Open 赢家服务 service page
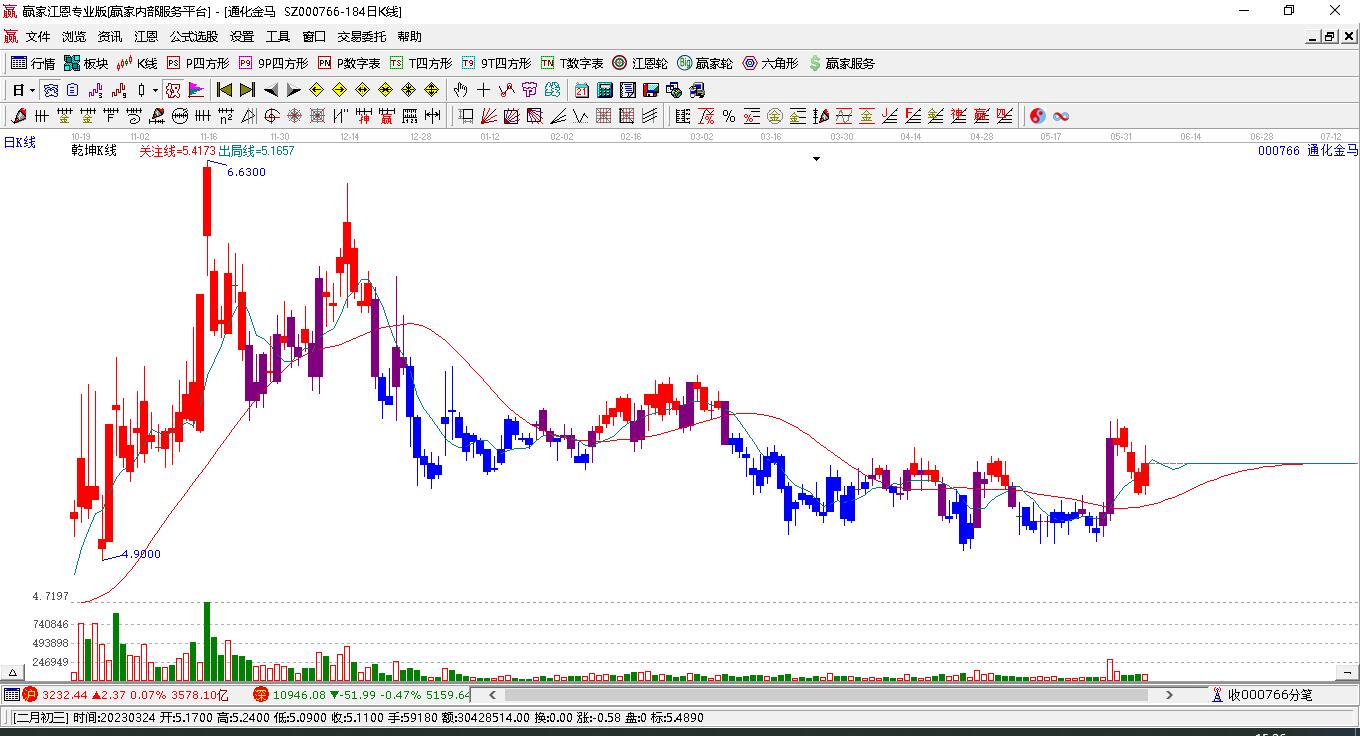Screen dimensions: 1360x736 click(x=841, y=63)
